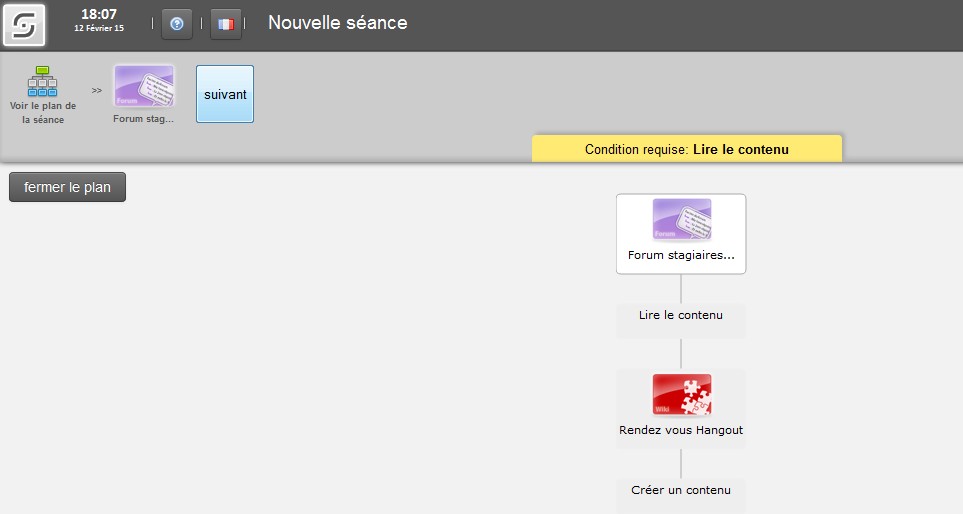Screen dimensions: 963x514
Task: Open the red Wiki puzzle icon
Action: [682, 395]
